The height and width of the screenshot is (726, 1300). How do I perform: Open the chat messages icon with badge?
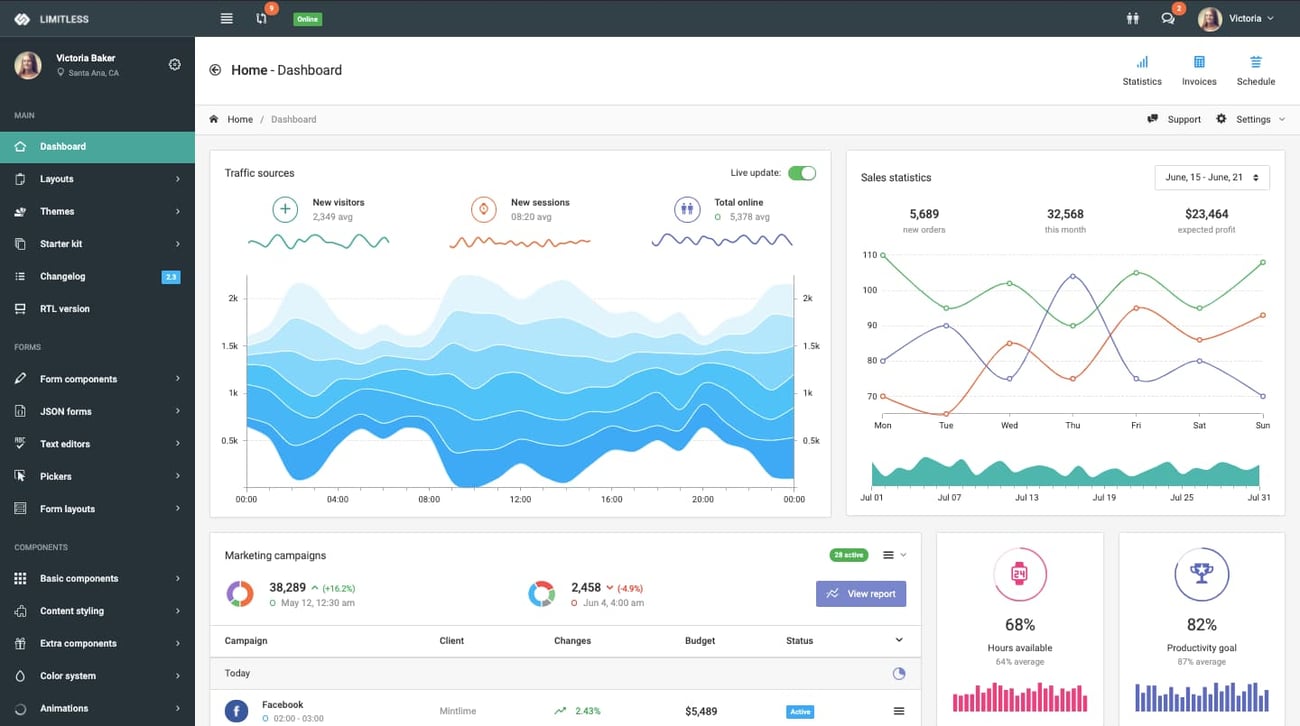coord(1169,18)
